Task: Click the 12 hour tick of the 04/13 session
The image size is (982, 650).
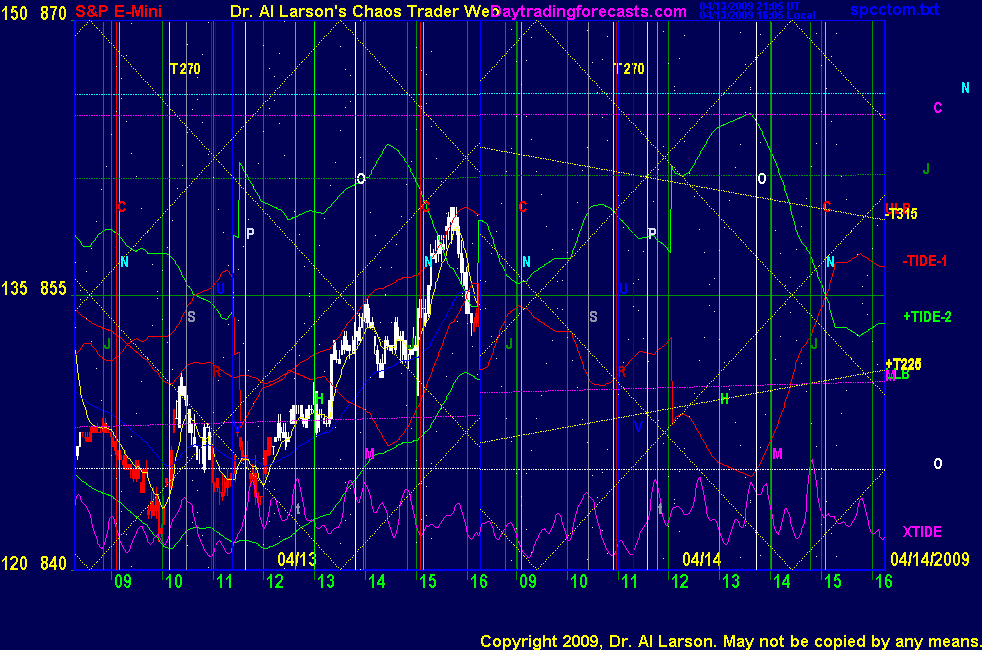Action: pyautogui.click(x=275, y=582)
